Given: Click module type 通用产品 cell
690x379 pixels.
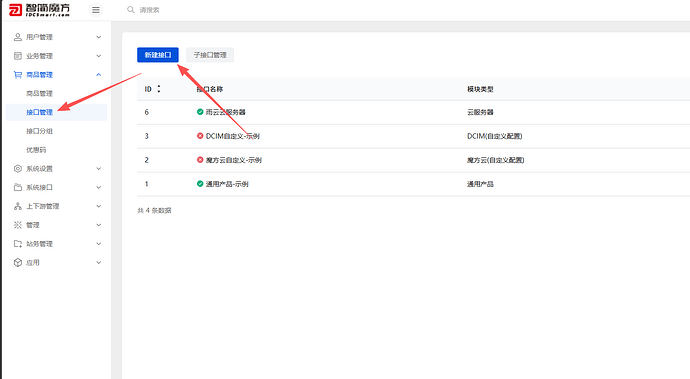Looking at the screenshot, I should (480, 184).
